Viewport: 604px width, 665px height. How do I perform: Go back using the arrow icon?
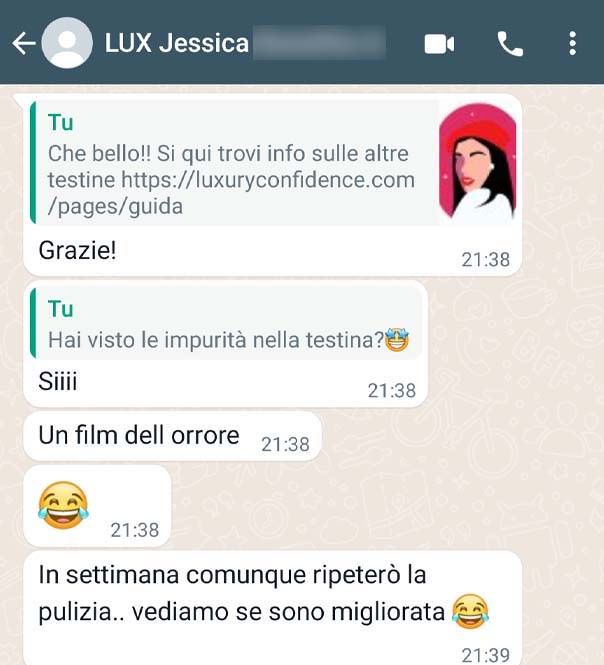[x=23, y=43]
